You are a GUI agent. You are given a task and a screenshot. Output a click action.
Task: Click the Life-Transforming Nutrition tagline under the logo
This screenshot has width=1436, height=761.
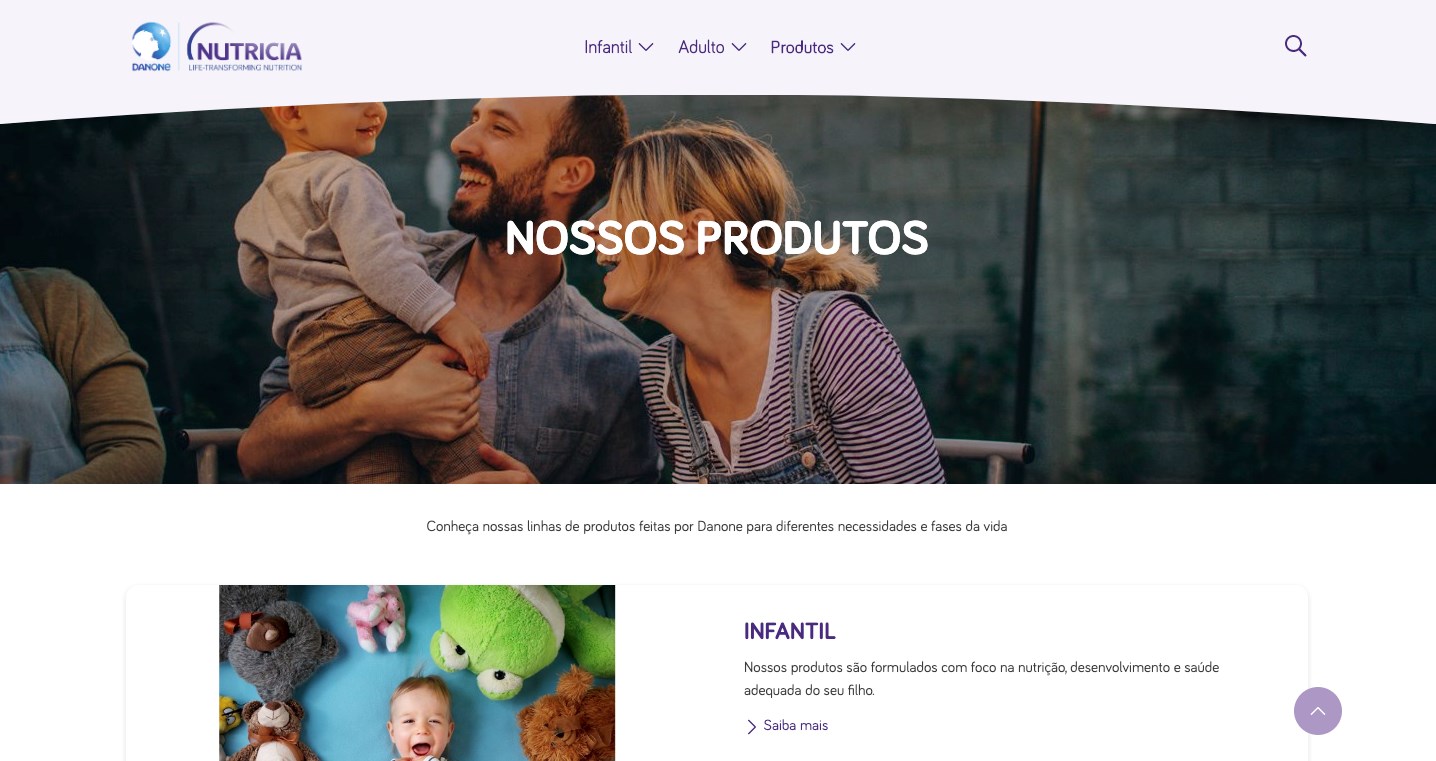pyautogui.click(x=245, y=67)
